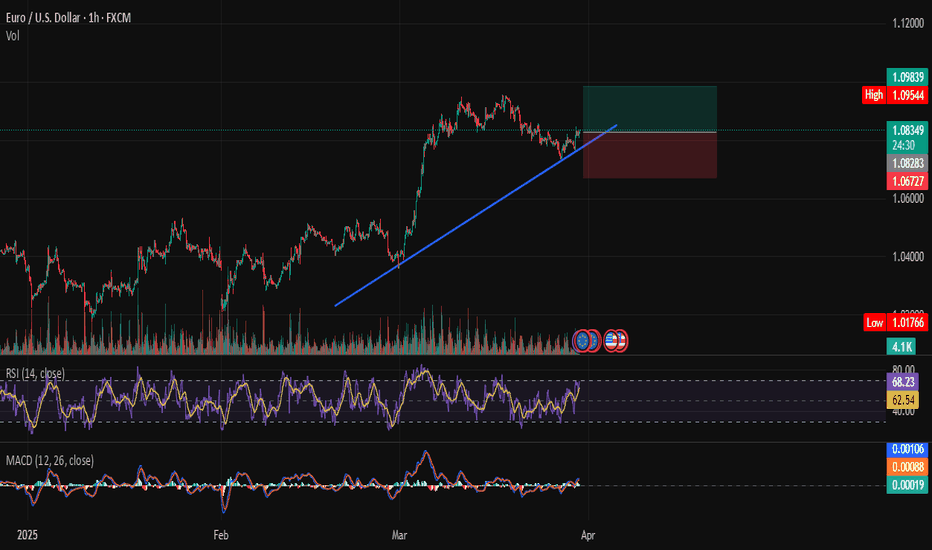Viewport: 932px width, 550px height.
Task: Select the RSI (14, close) indicator label
Action: point(35,373)
